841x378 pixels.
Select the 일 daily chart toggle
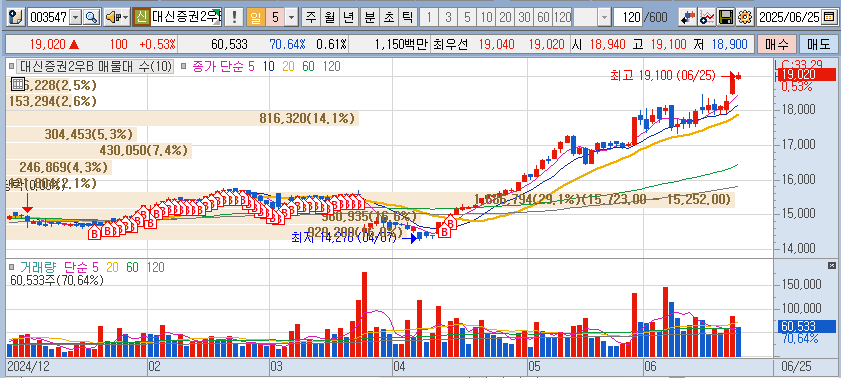coord(256,17)
